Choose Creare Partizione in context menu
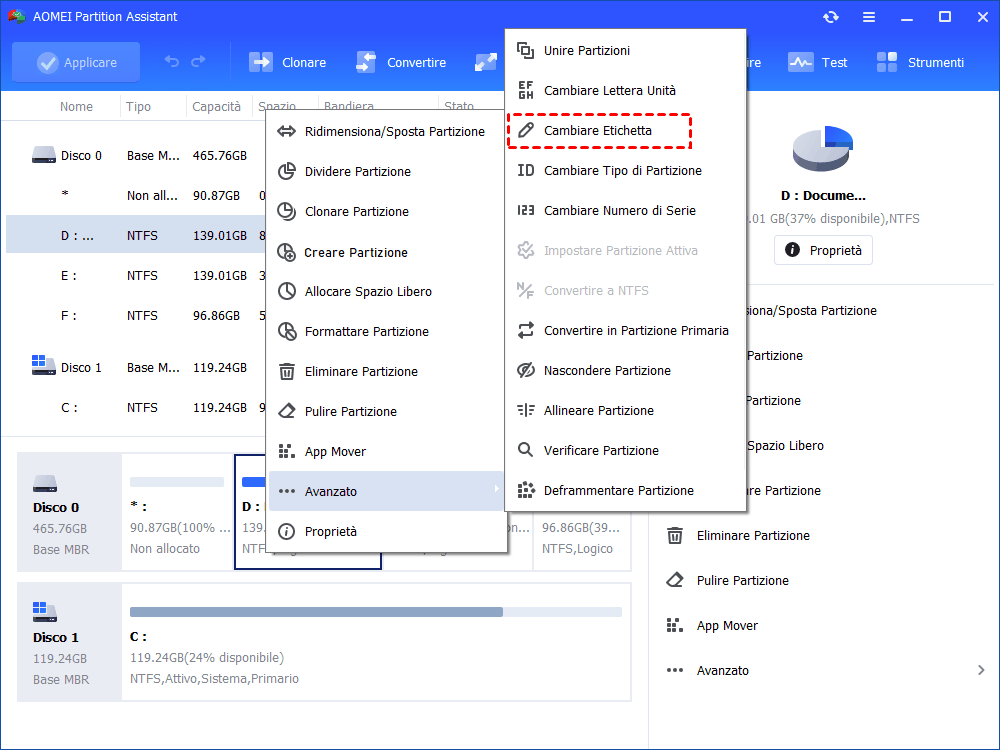Viewport: 1000px width, 750px height. [x=385, y=253]
